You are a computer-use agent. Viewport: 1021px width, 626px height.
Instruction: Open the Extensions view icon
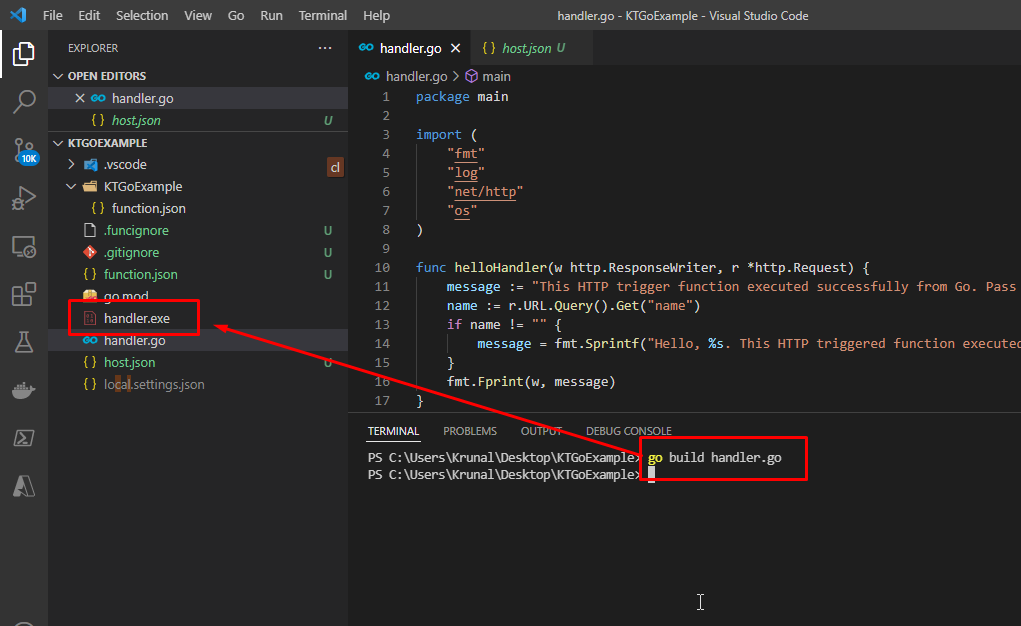click(x=23, y=294)
